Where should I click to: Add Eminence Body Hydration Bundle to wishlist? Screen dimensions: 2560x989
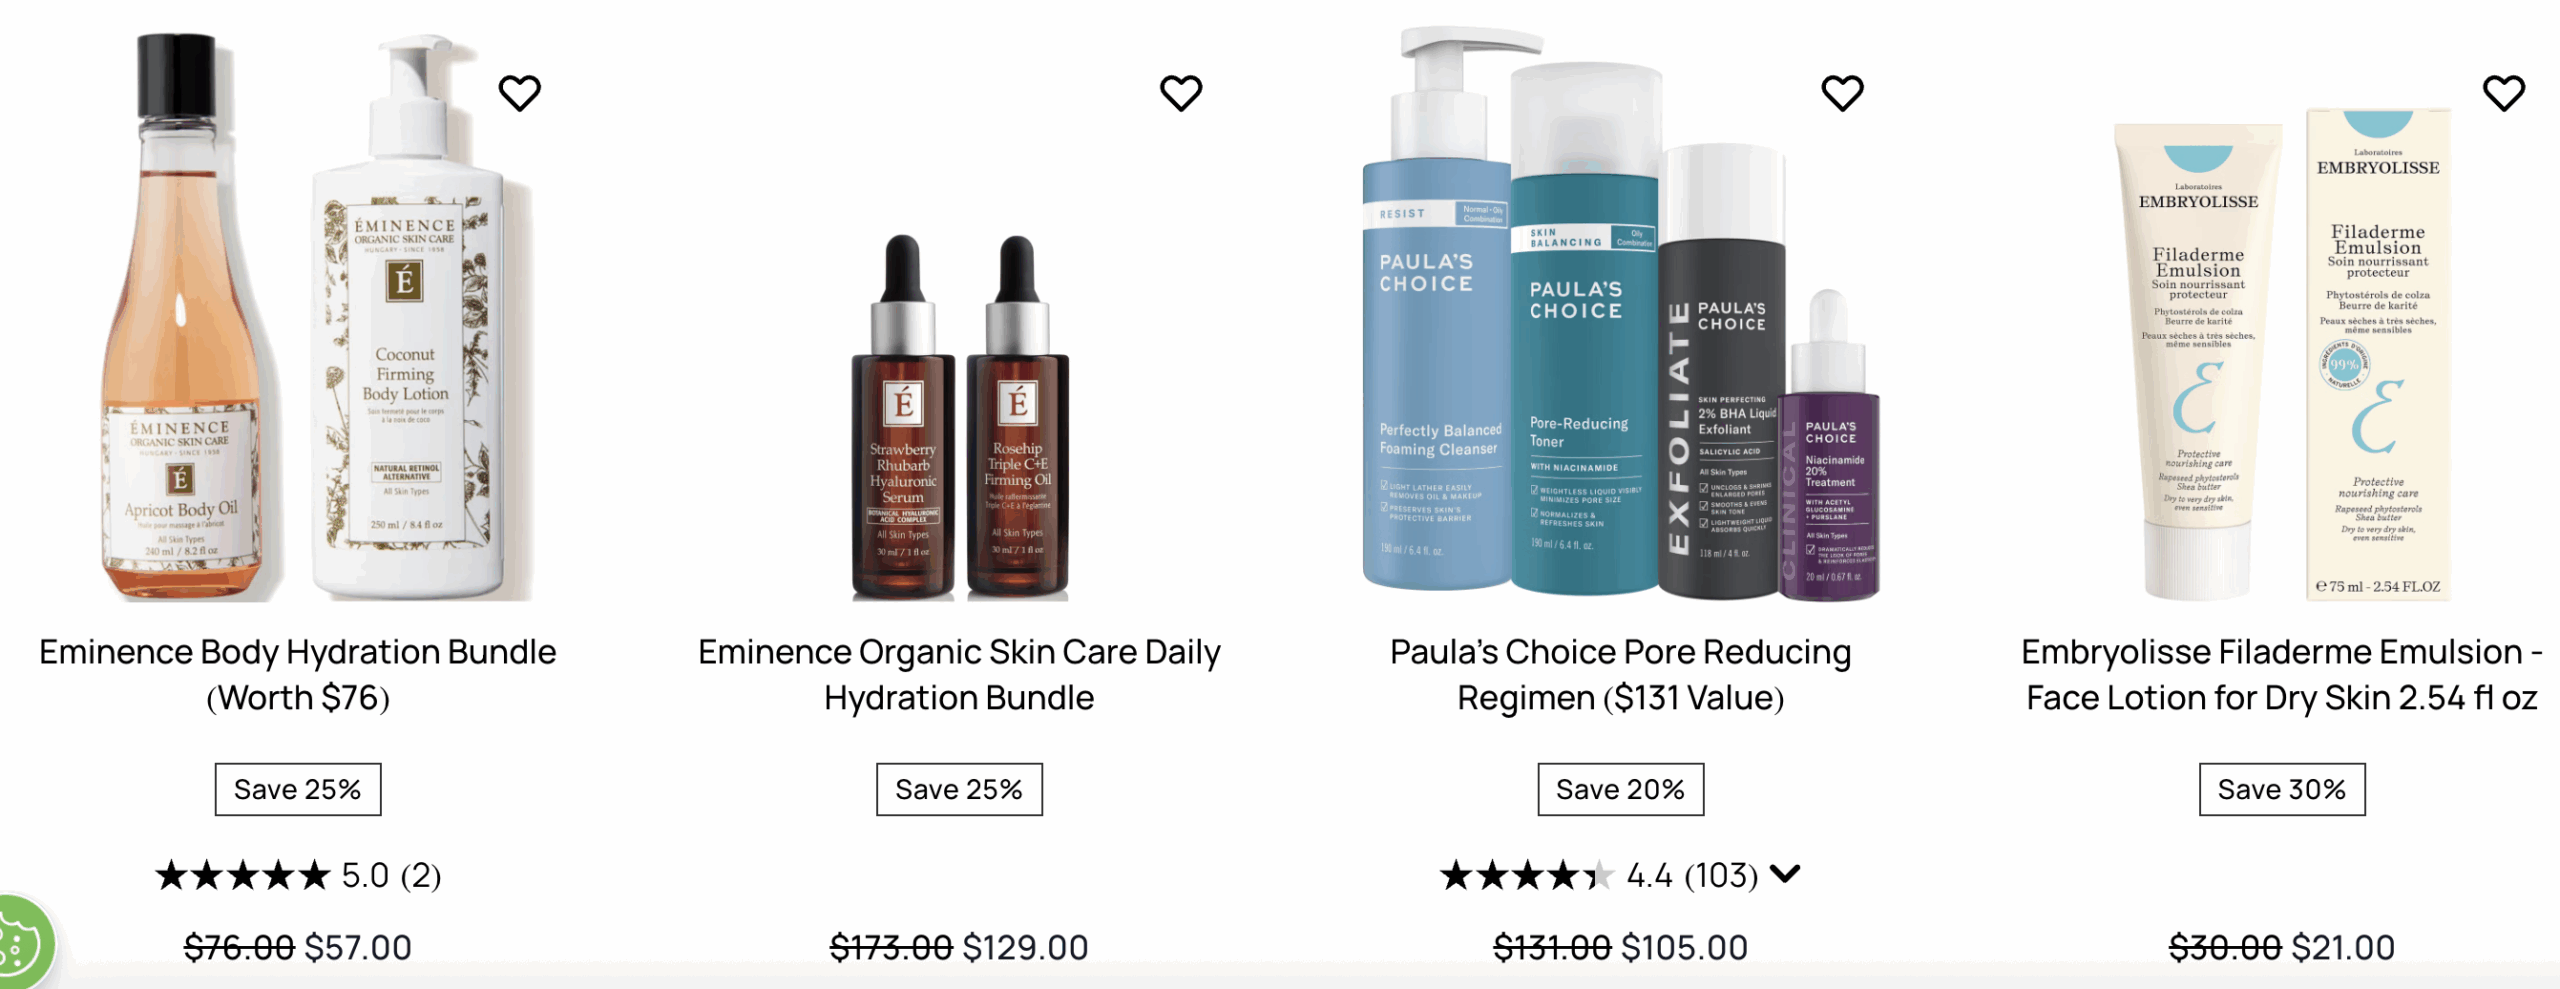(519, 93)
